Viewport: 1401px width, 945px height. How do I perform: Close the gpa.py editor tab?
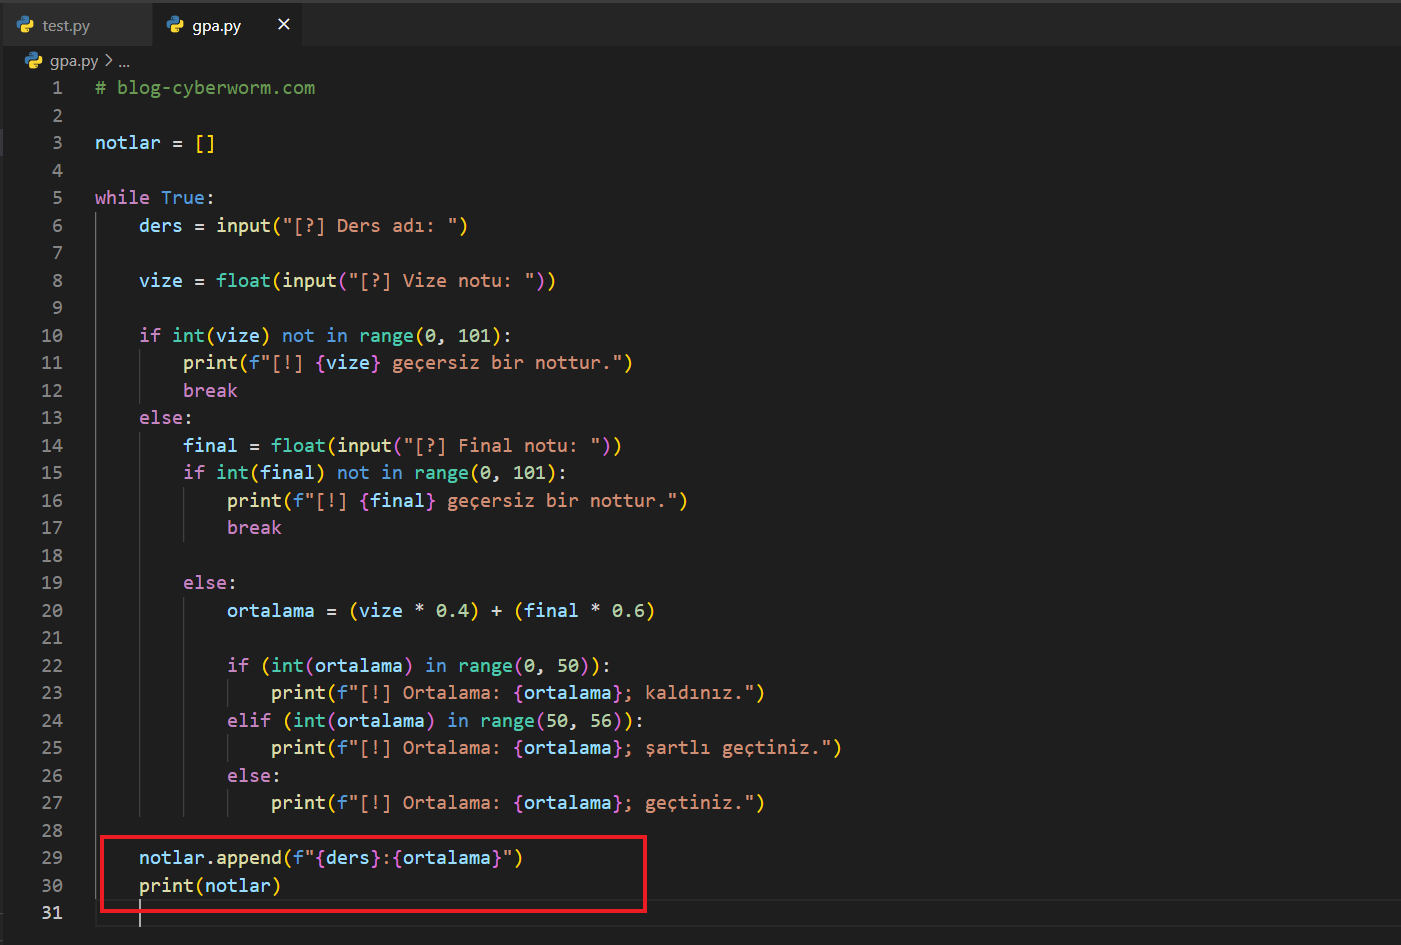284,24
